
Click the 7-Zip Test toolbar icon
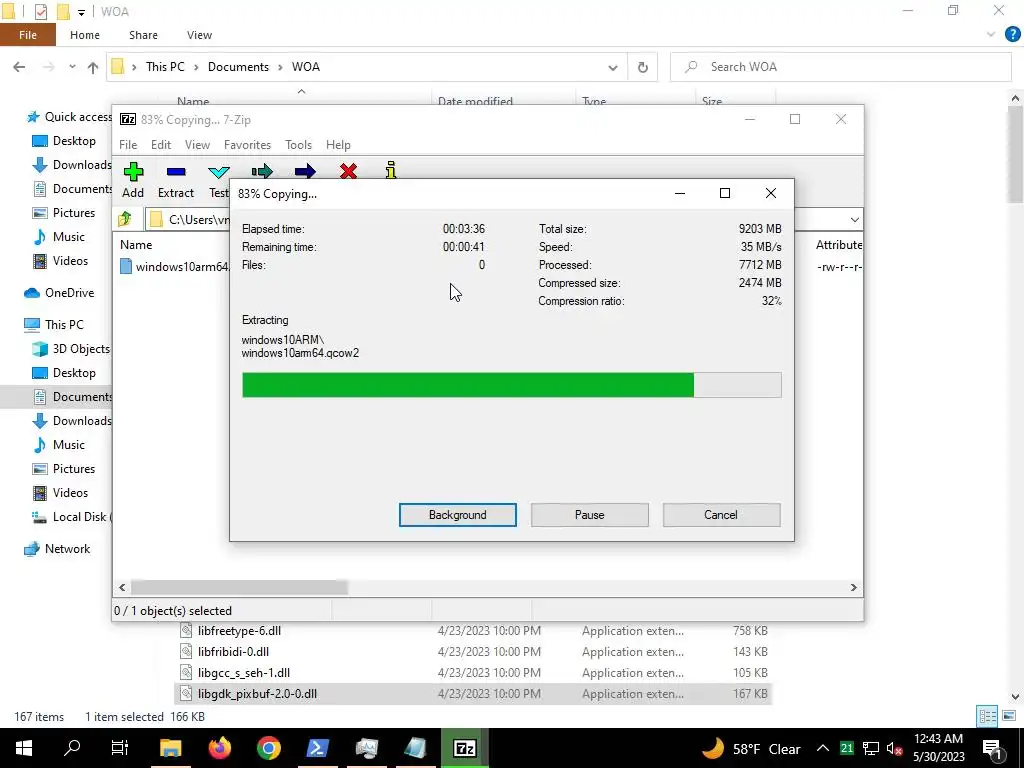pyautogui.click(x=219, y=172)
